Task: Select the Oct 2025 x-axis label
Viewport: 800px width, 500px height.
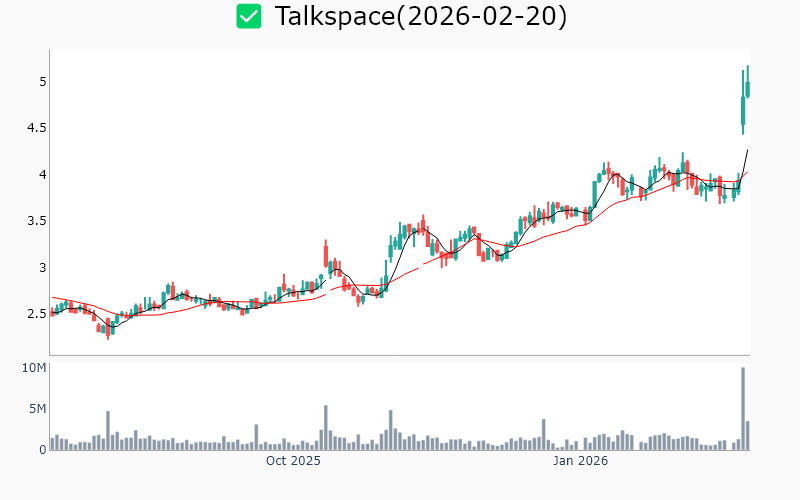Action: pos(293,461)
